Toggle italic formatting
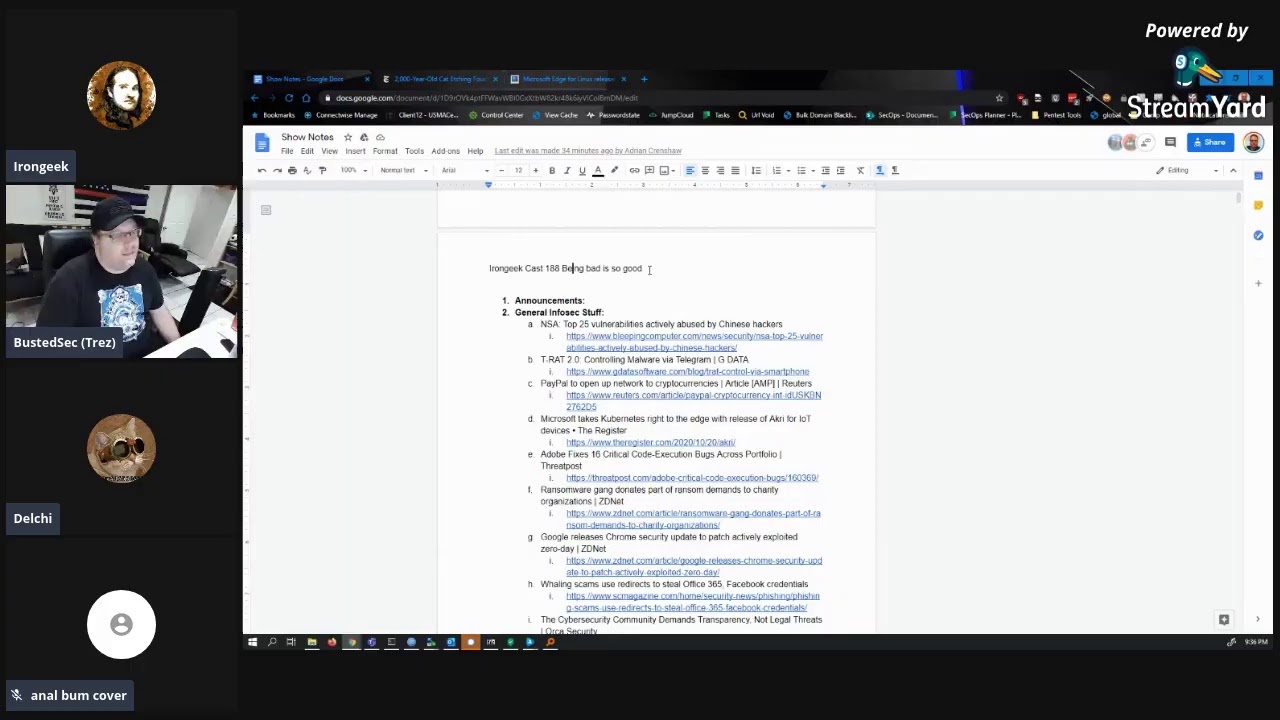 click(x=568, y=170)
